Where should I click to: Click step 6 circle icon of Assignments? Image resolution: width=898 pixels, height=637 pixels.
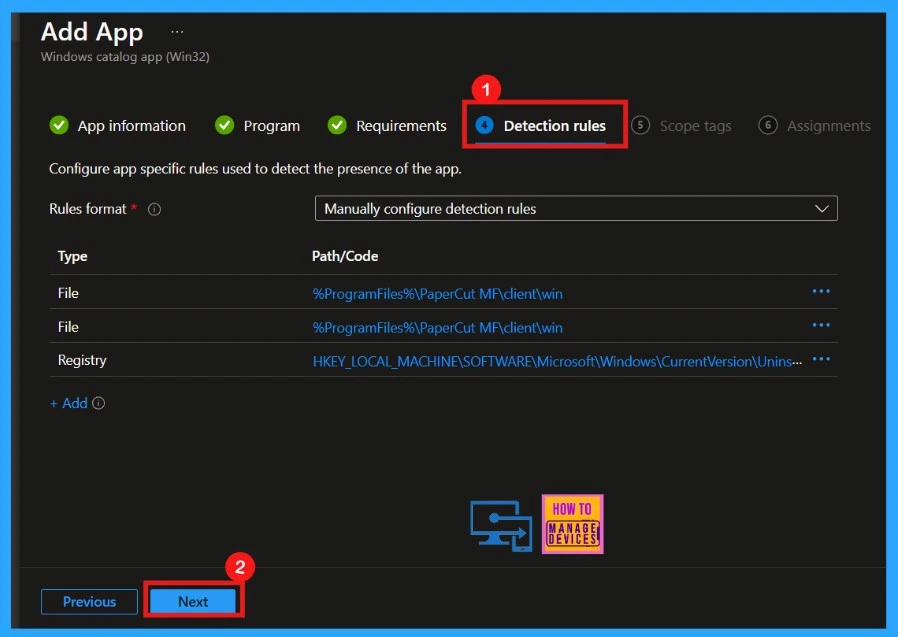click(x=767, y=125)
